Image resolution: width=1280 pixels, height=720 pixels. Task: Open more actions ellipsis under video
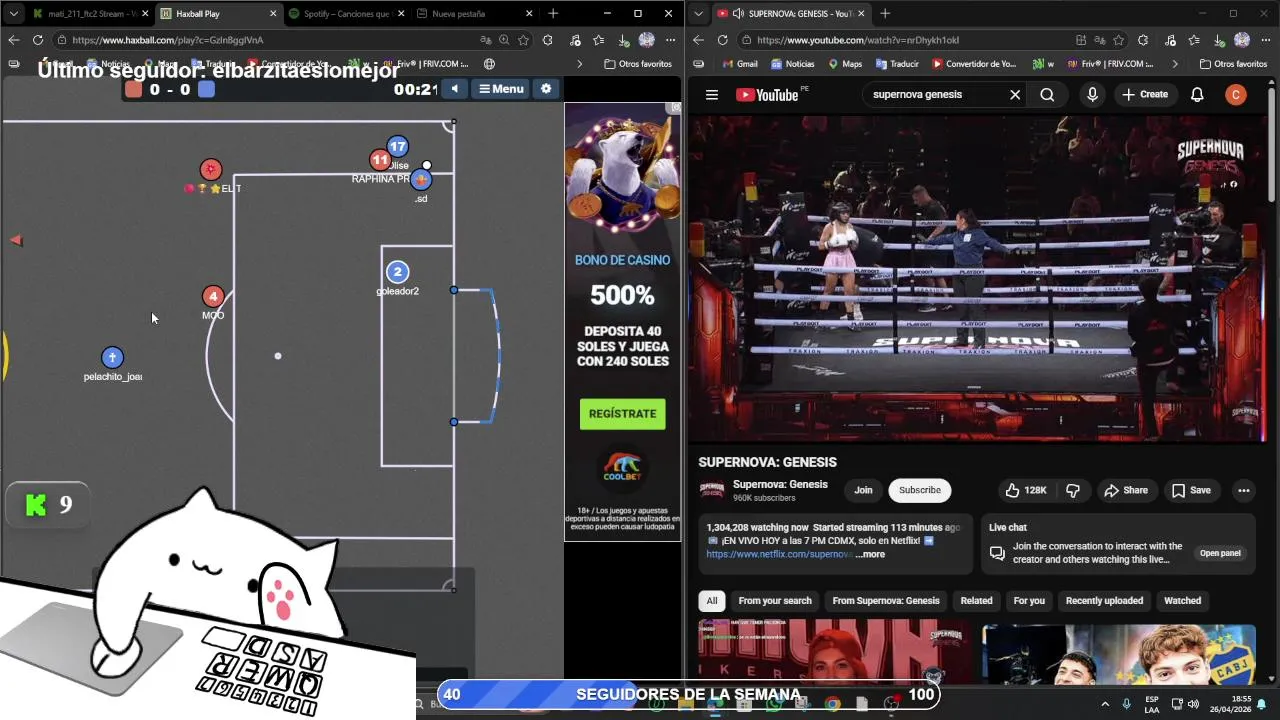point(1244,490)
